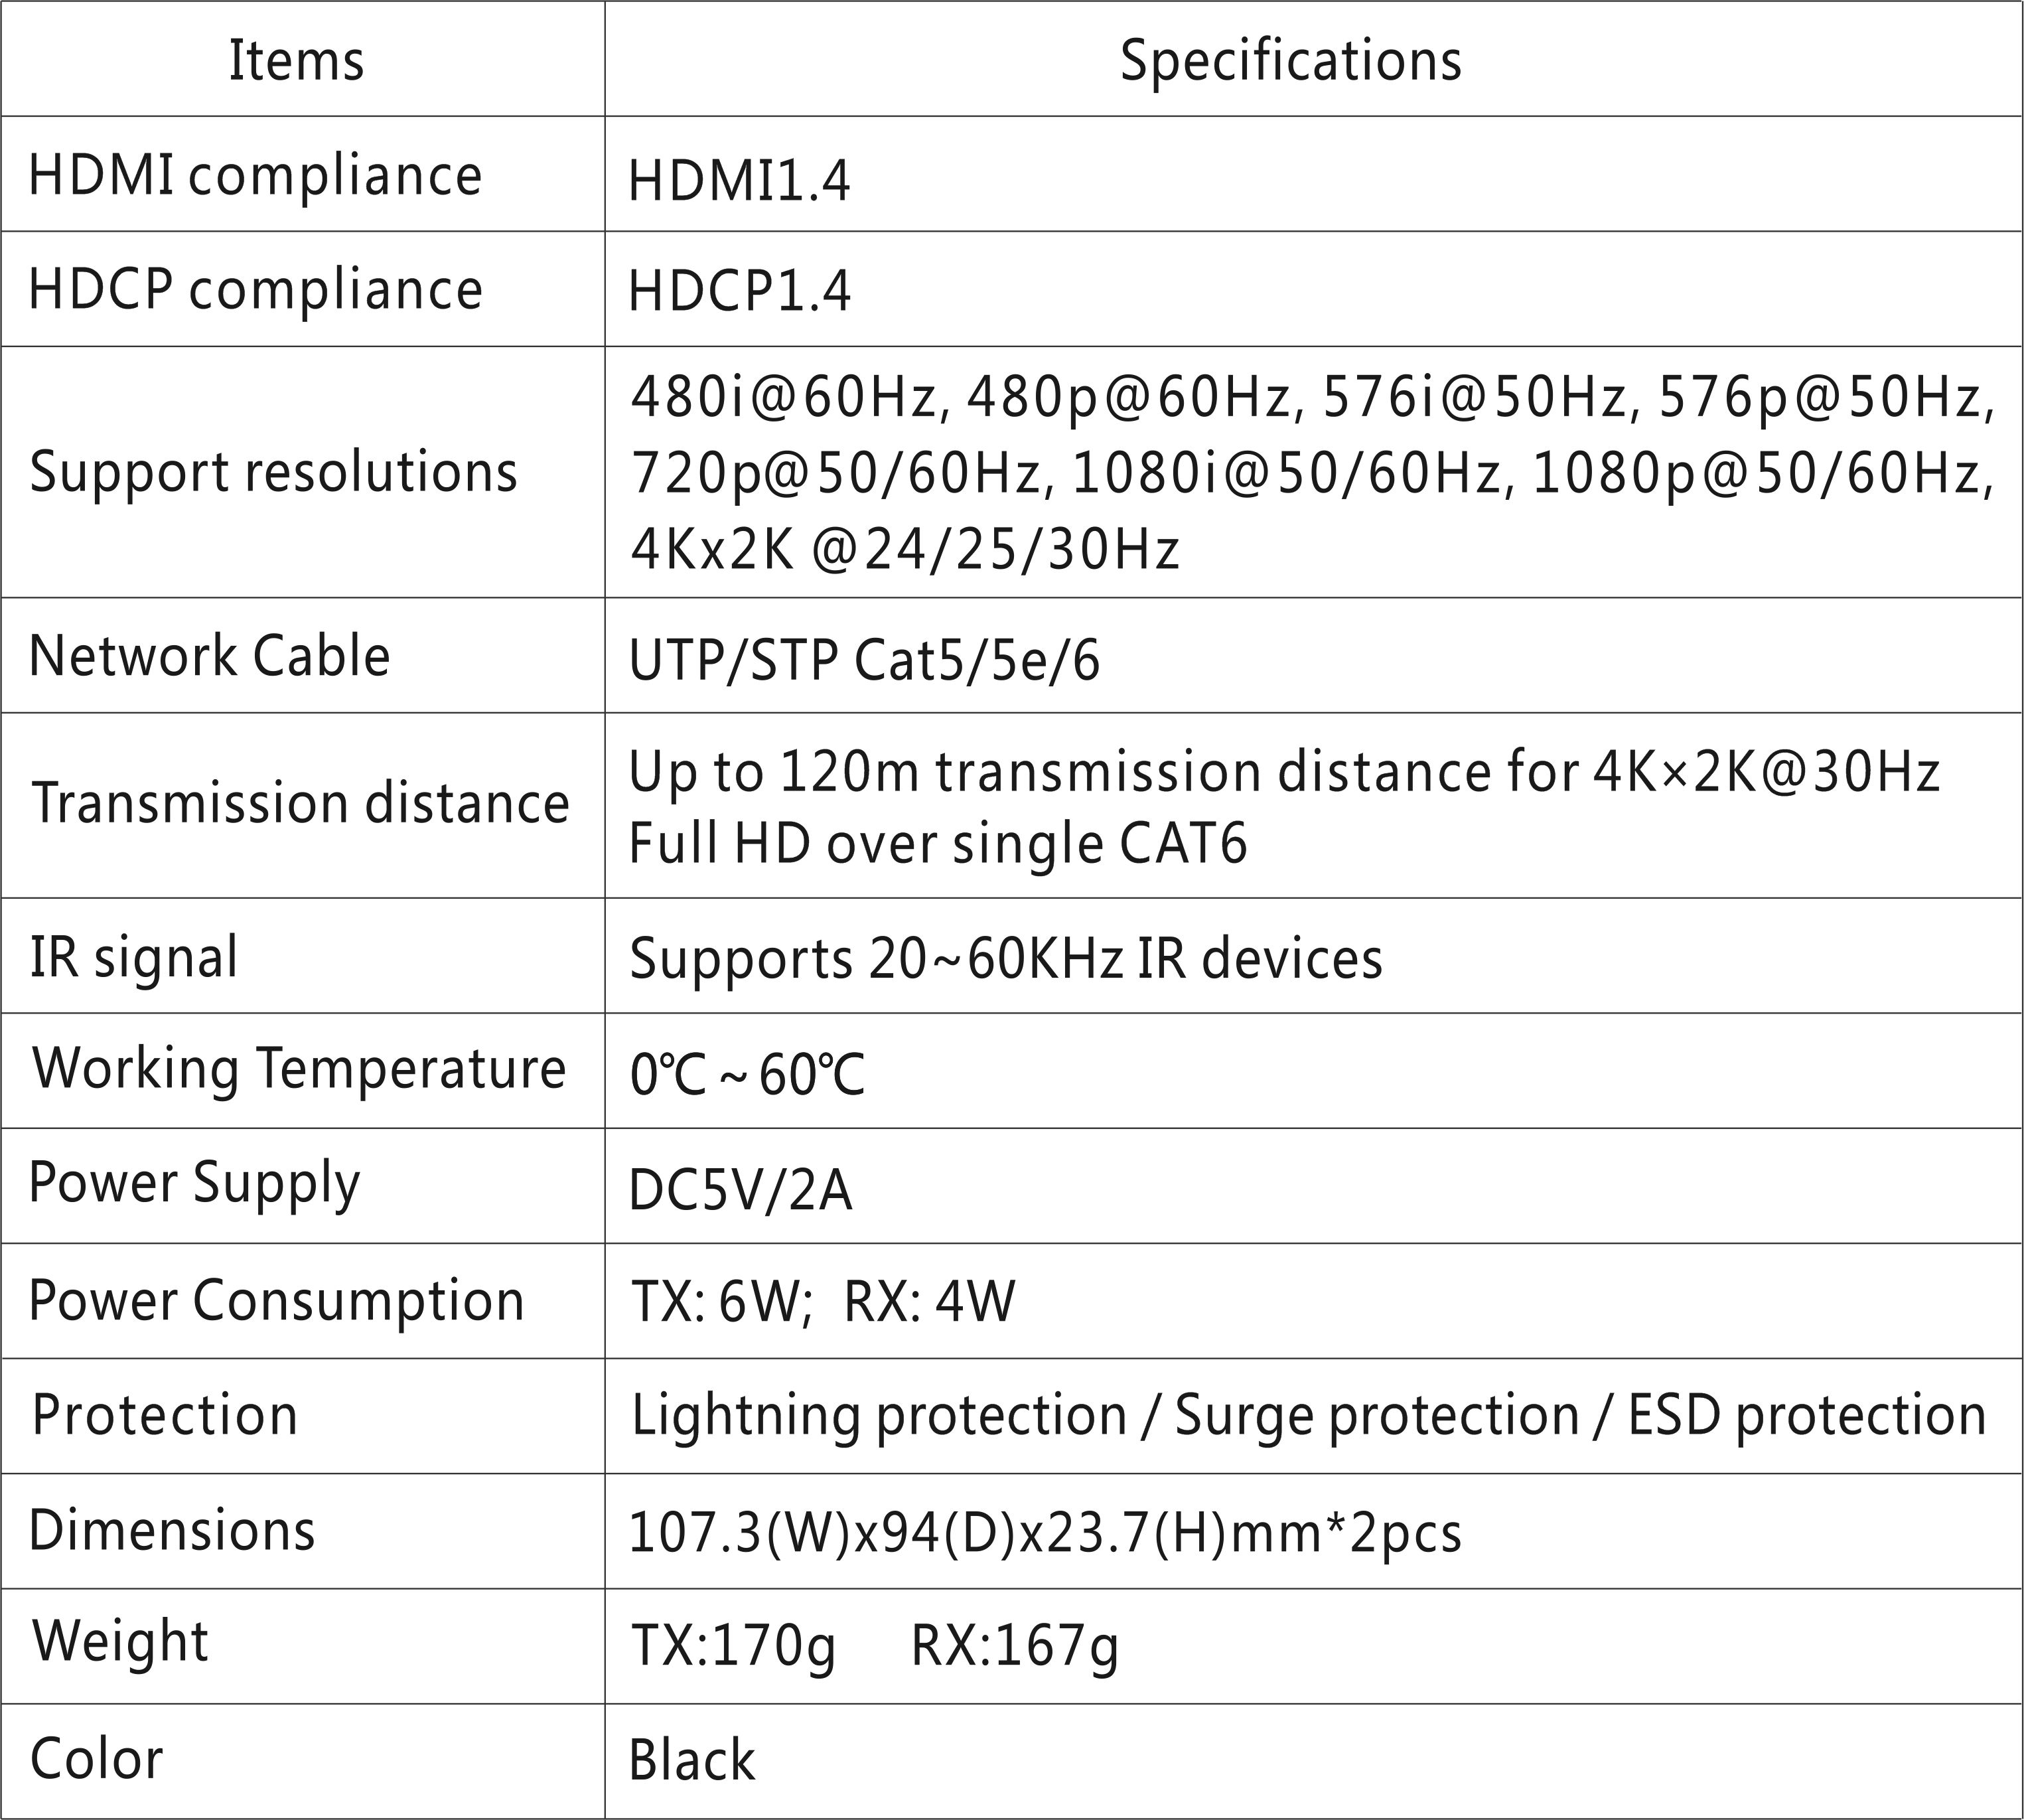
Task: Select the Lightning protection specification text
Action: click(x=879, y=1416)
